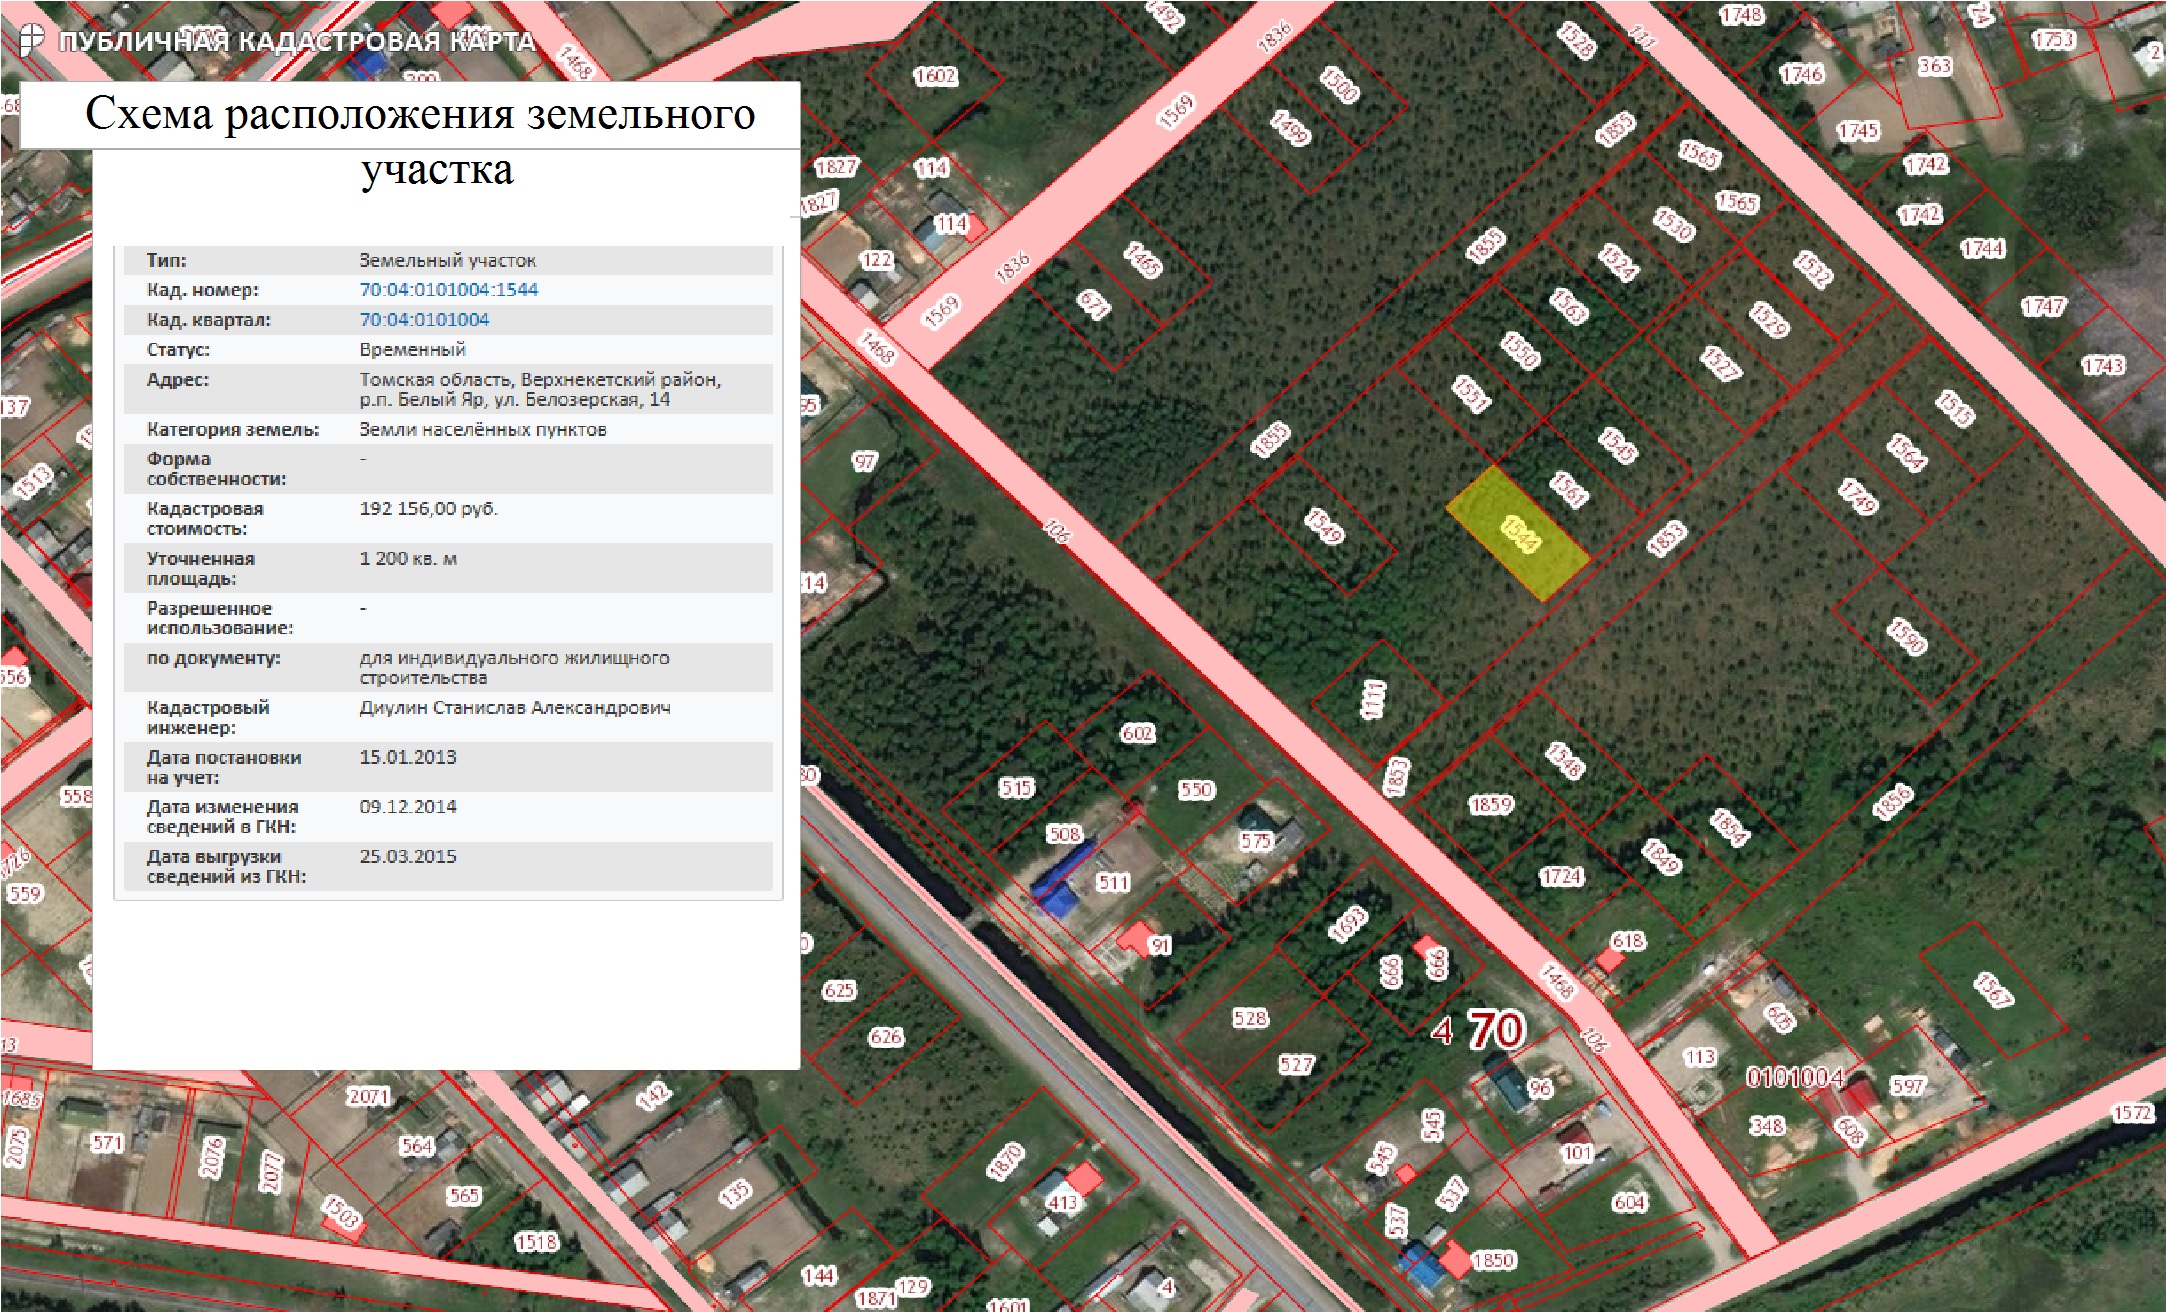The width and height of the screenshot is (2166, 1312).
Task: Select road parcel 1572 on the map
Action: (2132, 1113)
